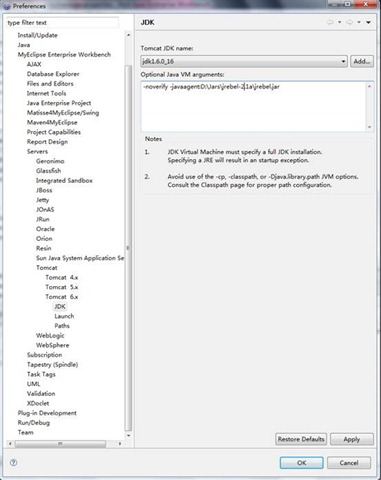Screen dimensions: 381x480
Task: Select Maven4MyEclipse item
Action: point(52,122)
